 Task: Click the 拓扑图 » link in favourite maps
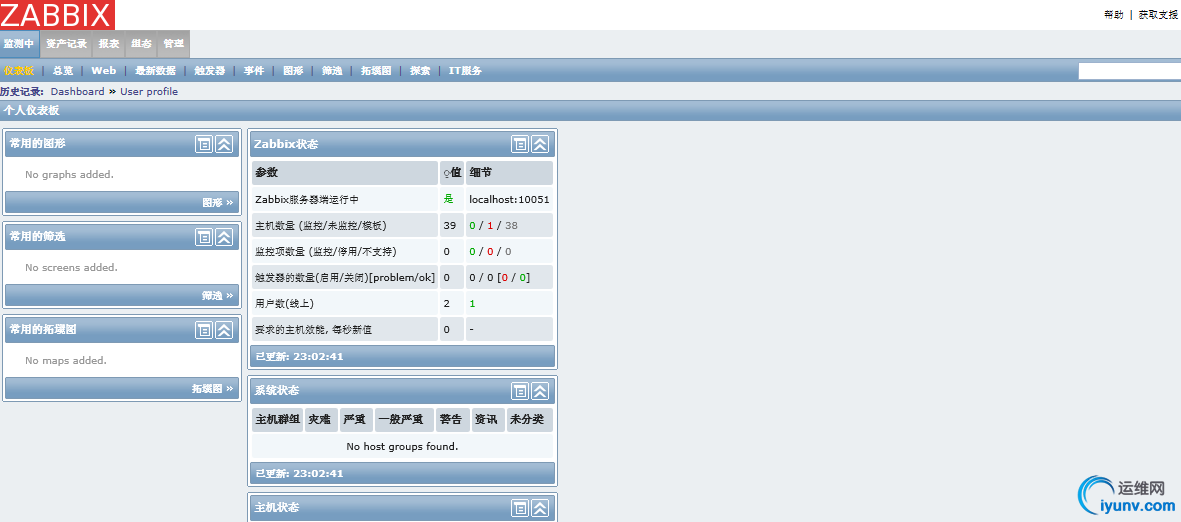click(x=212, y=389)
